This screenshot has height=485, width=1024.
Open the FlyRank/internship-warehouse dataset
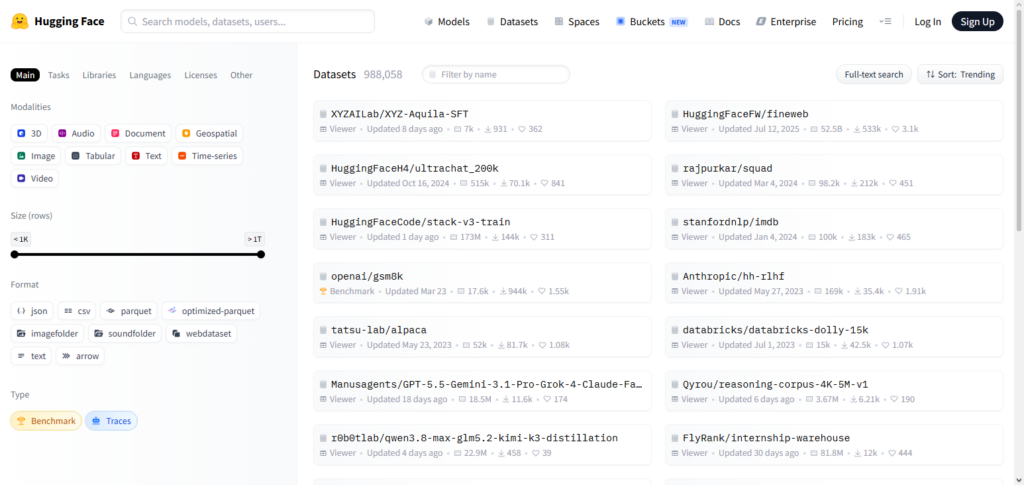[x=834, y=445]
